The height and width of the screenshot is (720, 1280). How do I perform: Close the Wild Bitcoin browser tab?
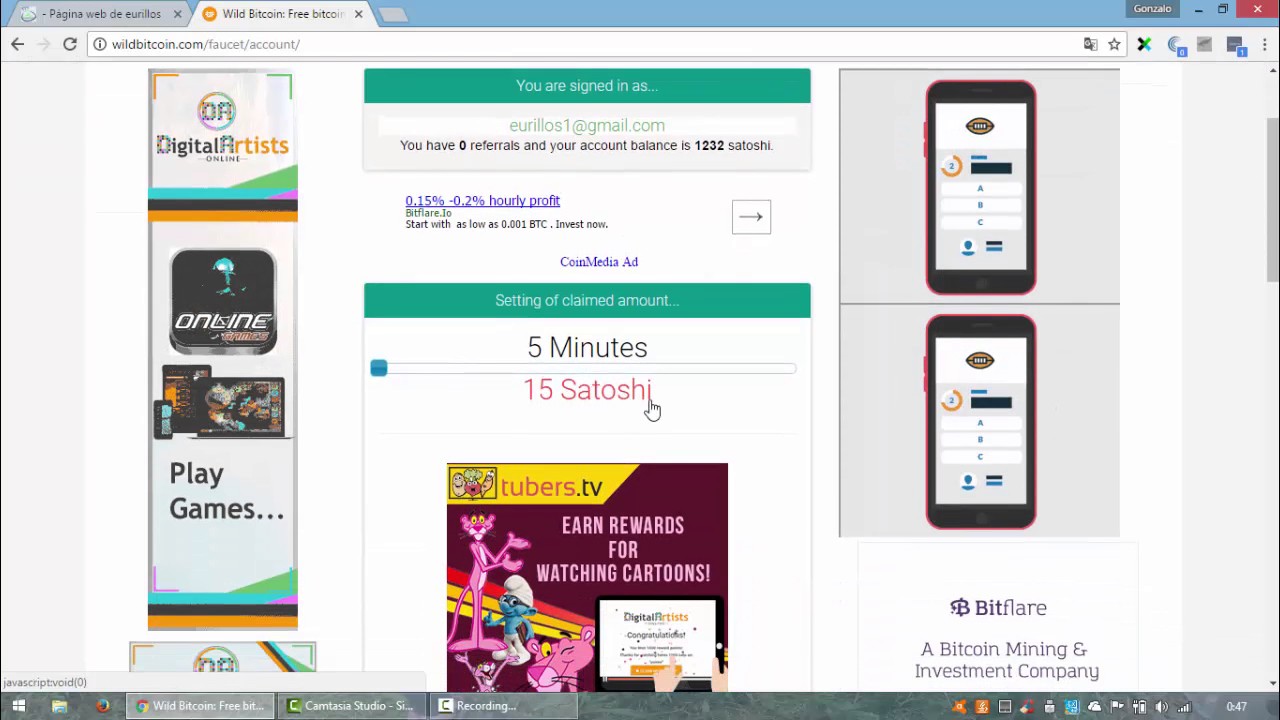(x=358, y=14)
